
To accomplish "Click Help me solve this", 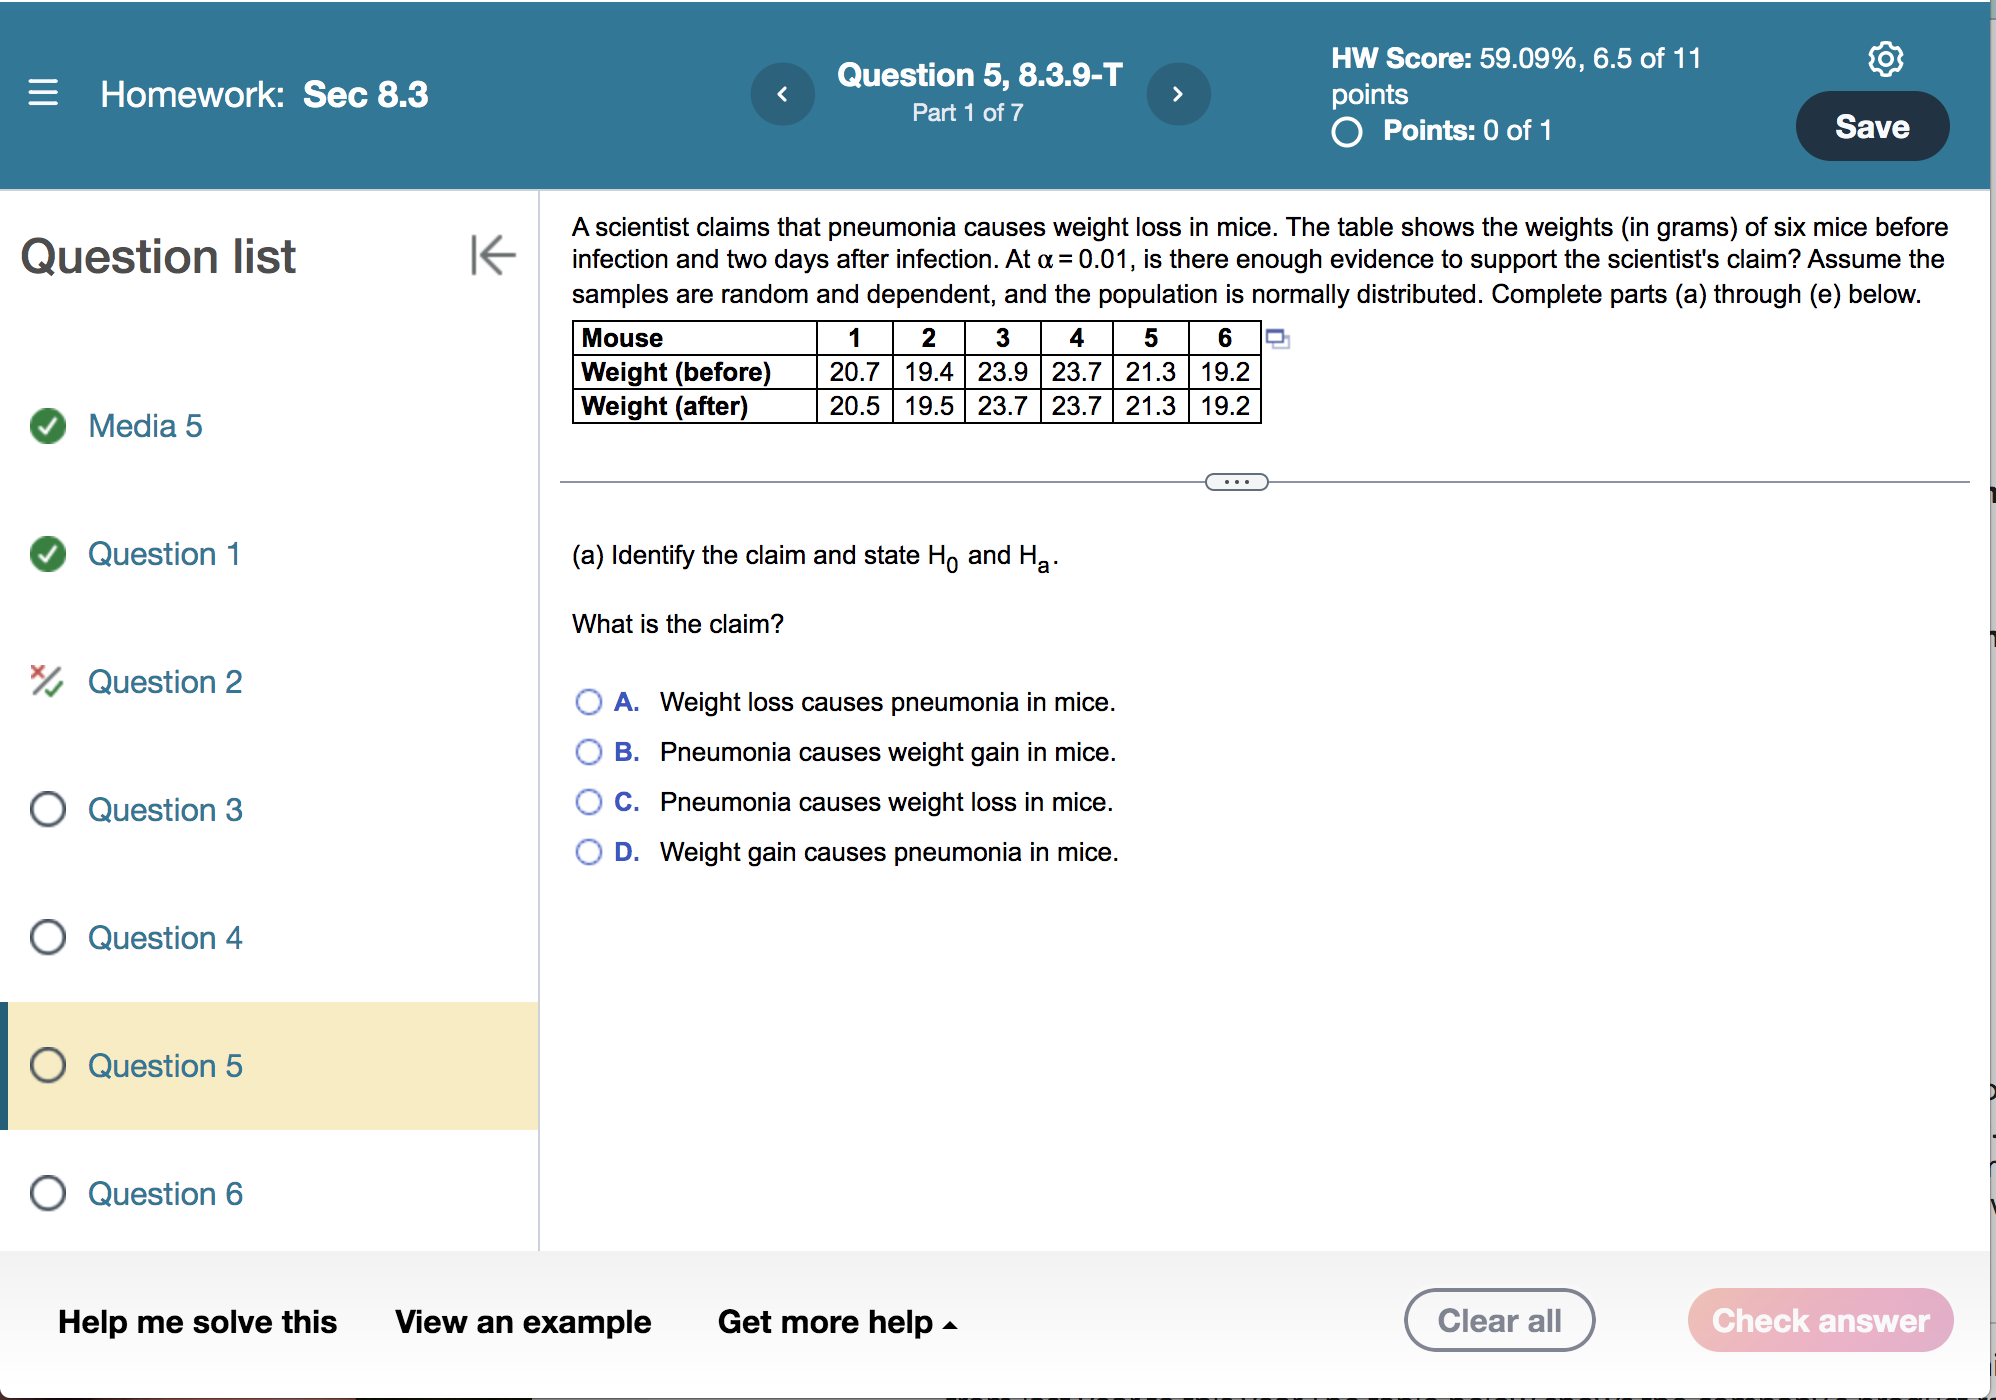I will pyautogui.click(x=197, y=1321).
